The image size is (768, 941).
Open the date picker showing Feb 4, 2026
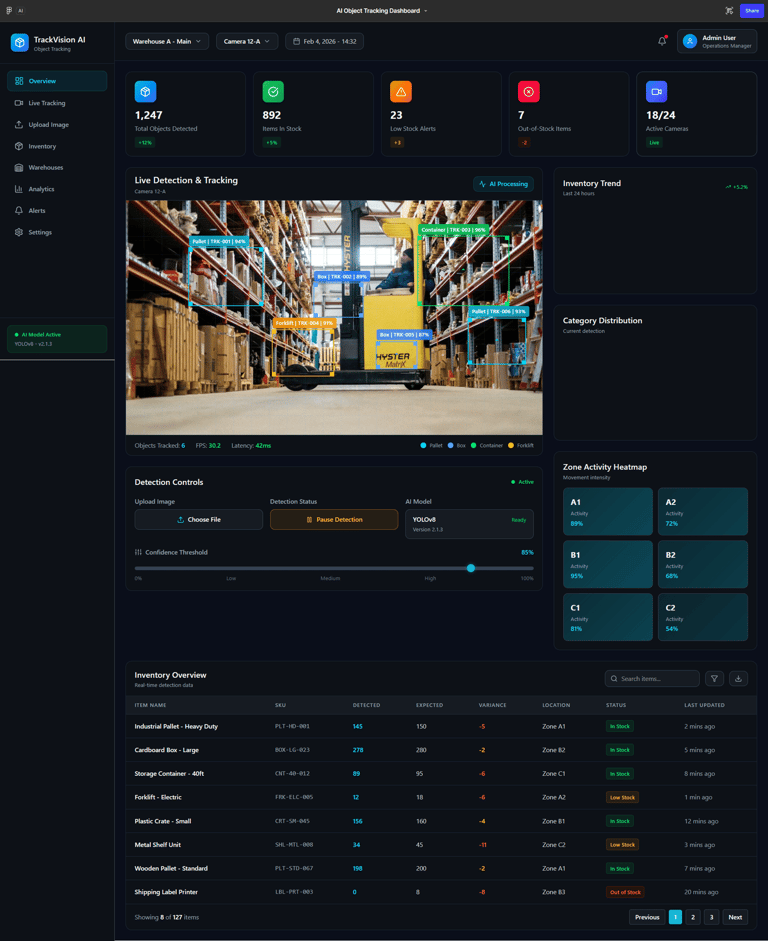point(324,42)
